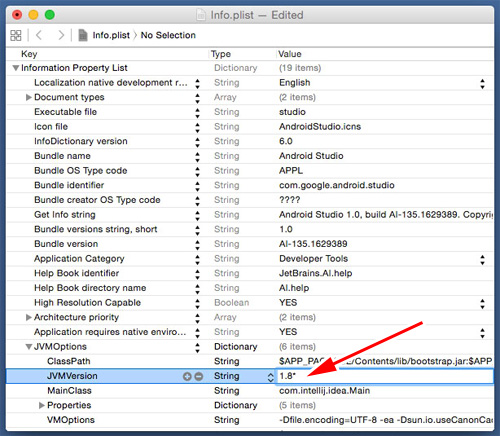The width and height of the screenshot is (500, 436).
Task: Click the value com.google.android.studio
Action: pos(337,185)
